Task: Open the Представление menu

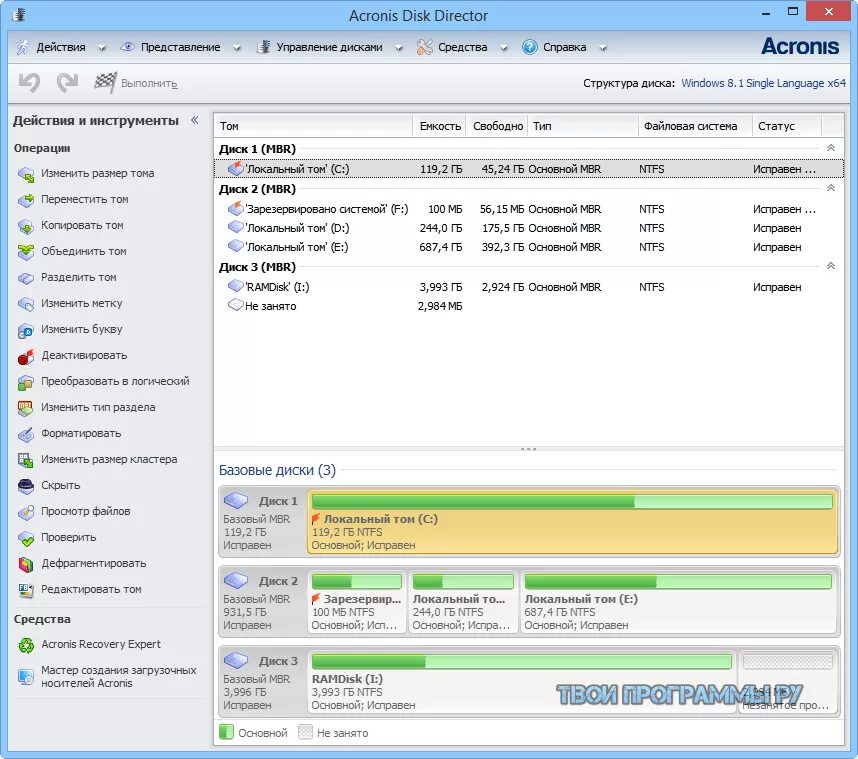Action: point(181,48)
